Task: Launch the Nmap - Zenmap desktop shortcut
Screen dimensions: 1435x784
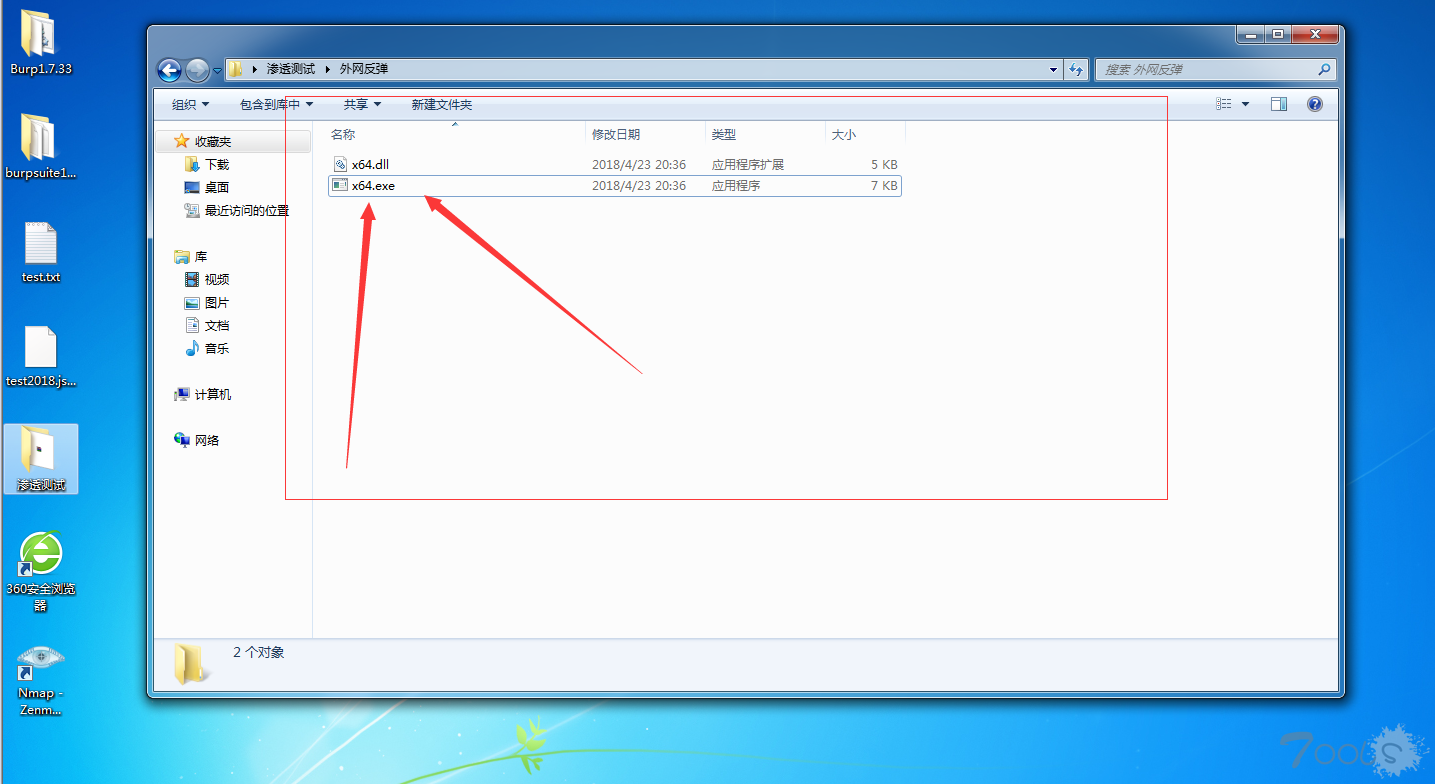Action: click(x=41, y=678)
